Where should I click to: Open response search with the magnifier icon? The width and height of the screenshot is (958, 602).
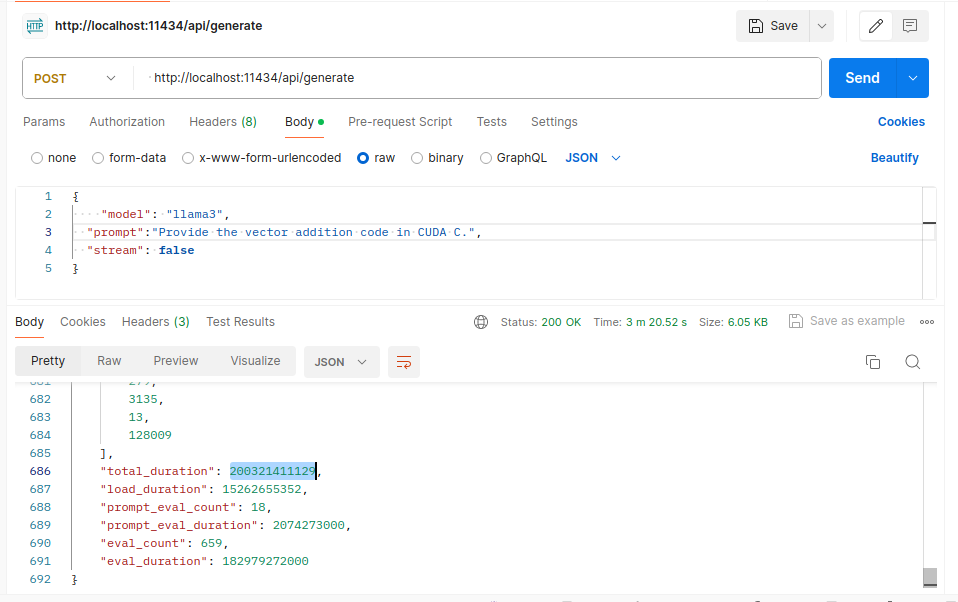[912, 362]
